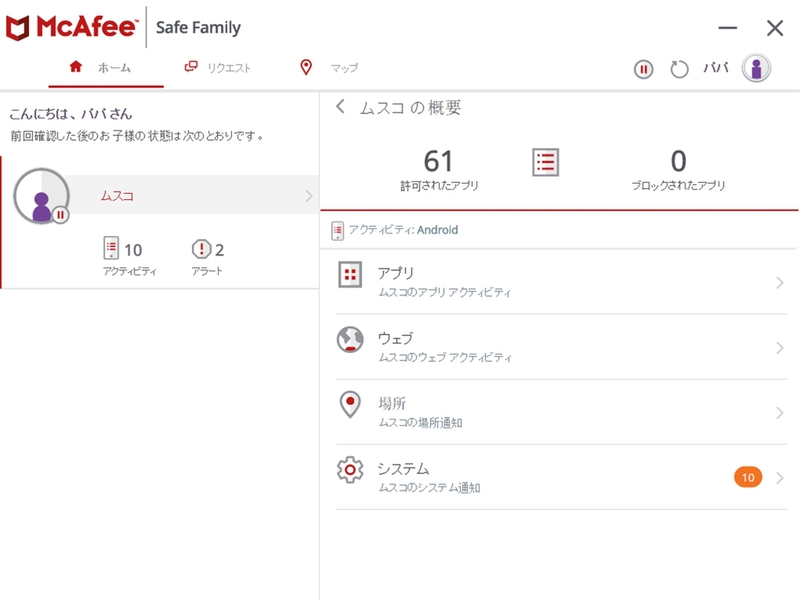Switch to the マップ tab
The width and height of the screenshot is (800, 600).
pyautogui.click(x=329, y=68)
